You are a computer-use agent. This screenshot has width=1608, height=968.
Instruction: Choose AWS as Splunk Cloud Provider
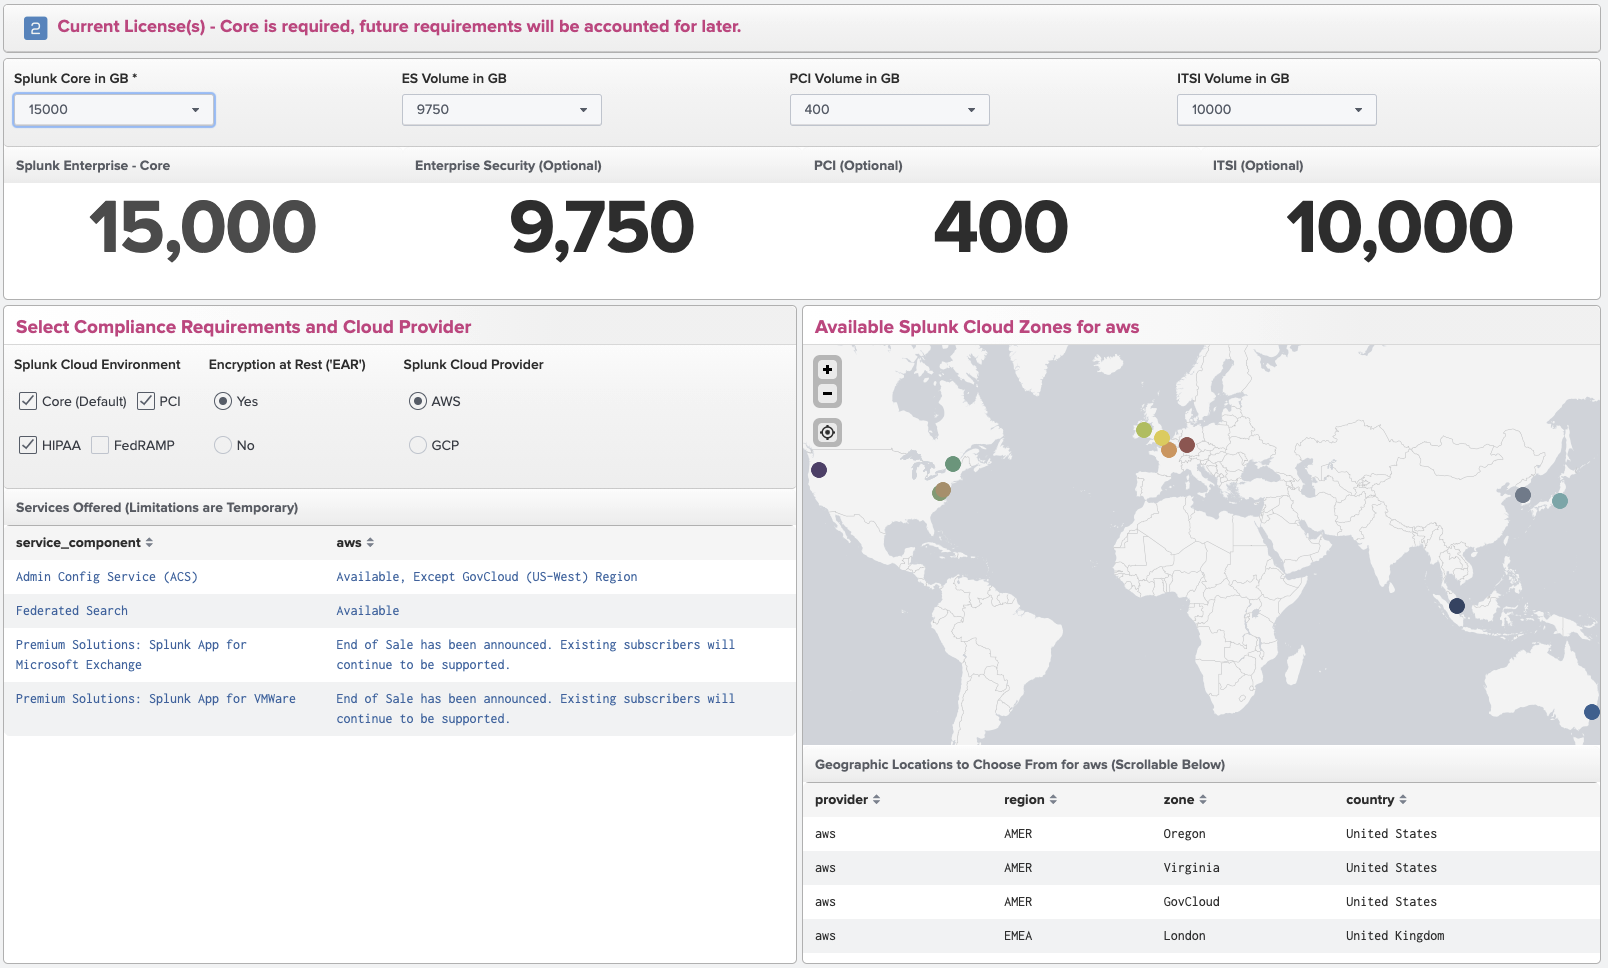pos(418,401)
